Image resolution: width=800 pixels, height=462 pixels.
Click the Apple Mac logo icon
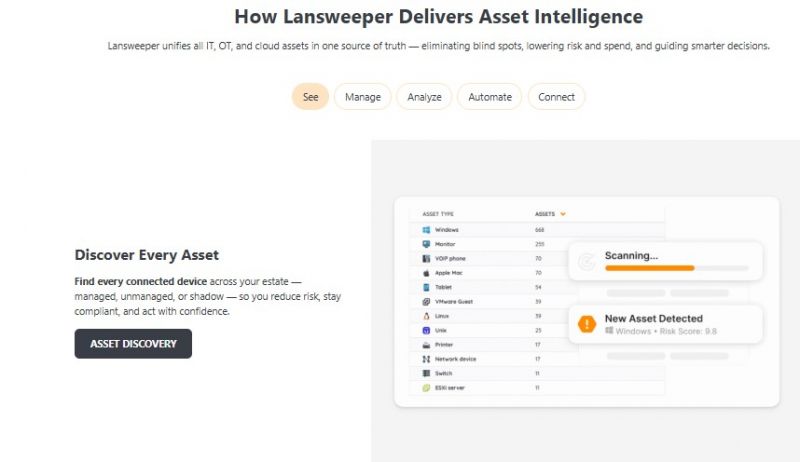[426, 273]
